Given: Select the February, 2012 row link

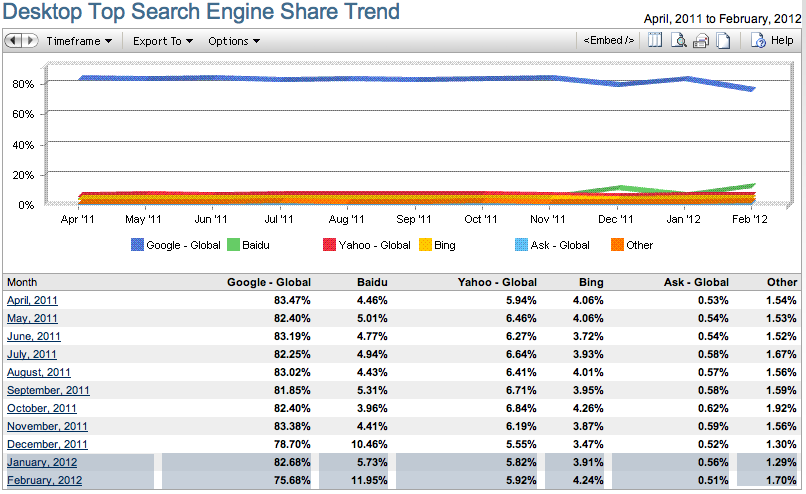Looking at the screenshot, I should pos(45,480).
